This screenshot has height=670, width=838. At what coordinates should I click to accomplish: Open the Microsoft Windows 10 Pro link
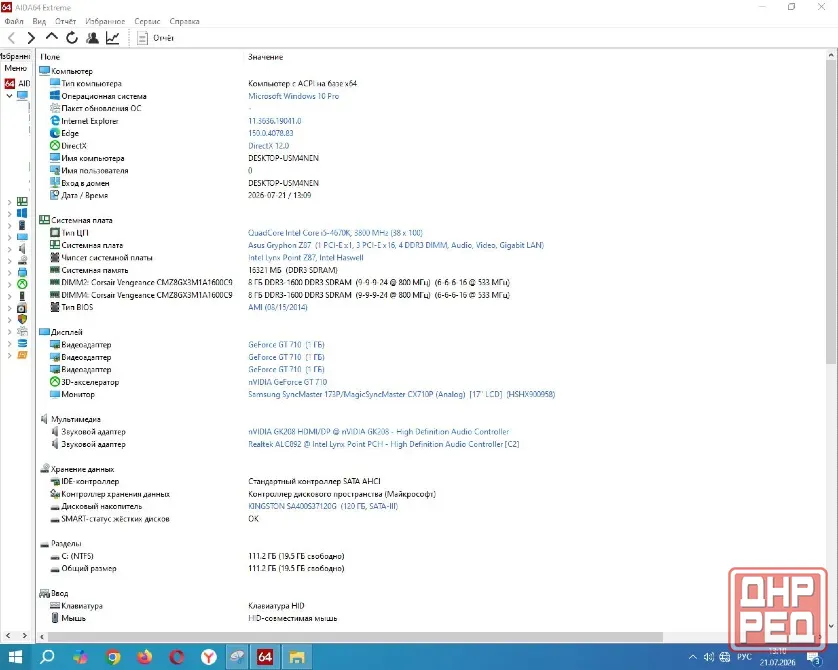[x=293, y=96]
